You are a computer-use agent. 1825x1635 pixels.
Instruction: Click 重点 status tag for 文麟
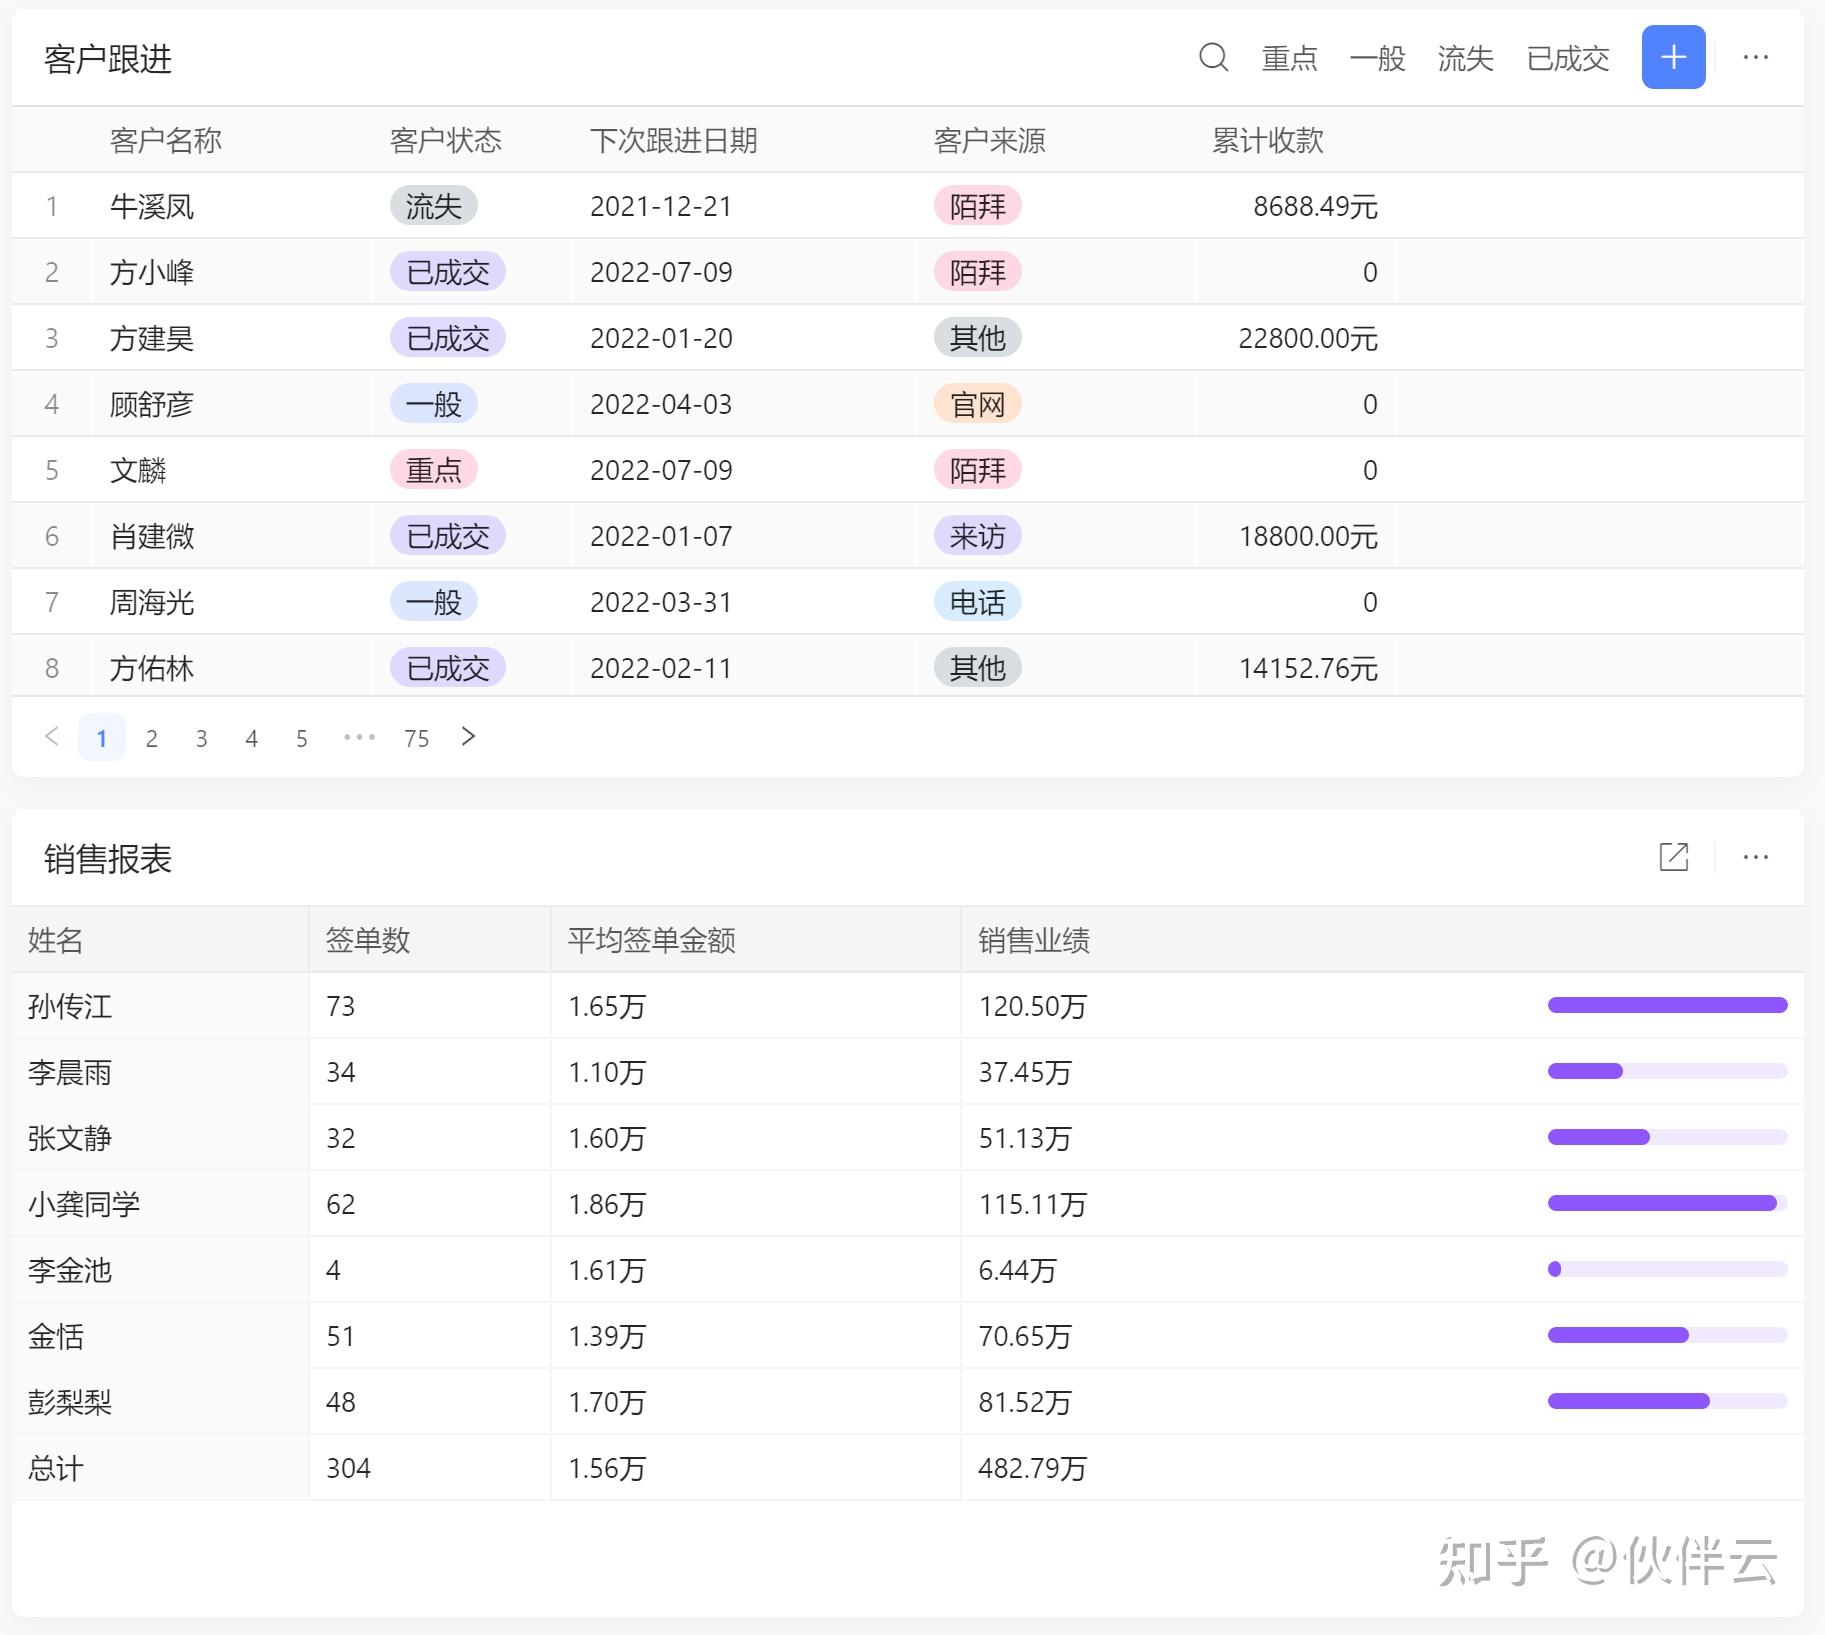tap(434, 470)
